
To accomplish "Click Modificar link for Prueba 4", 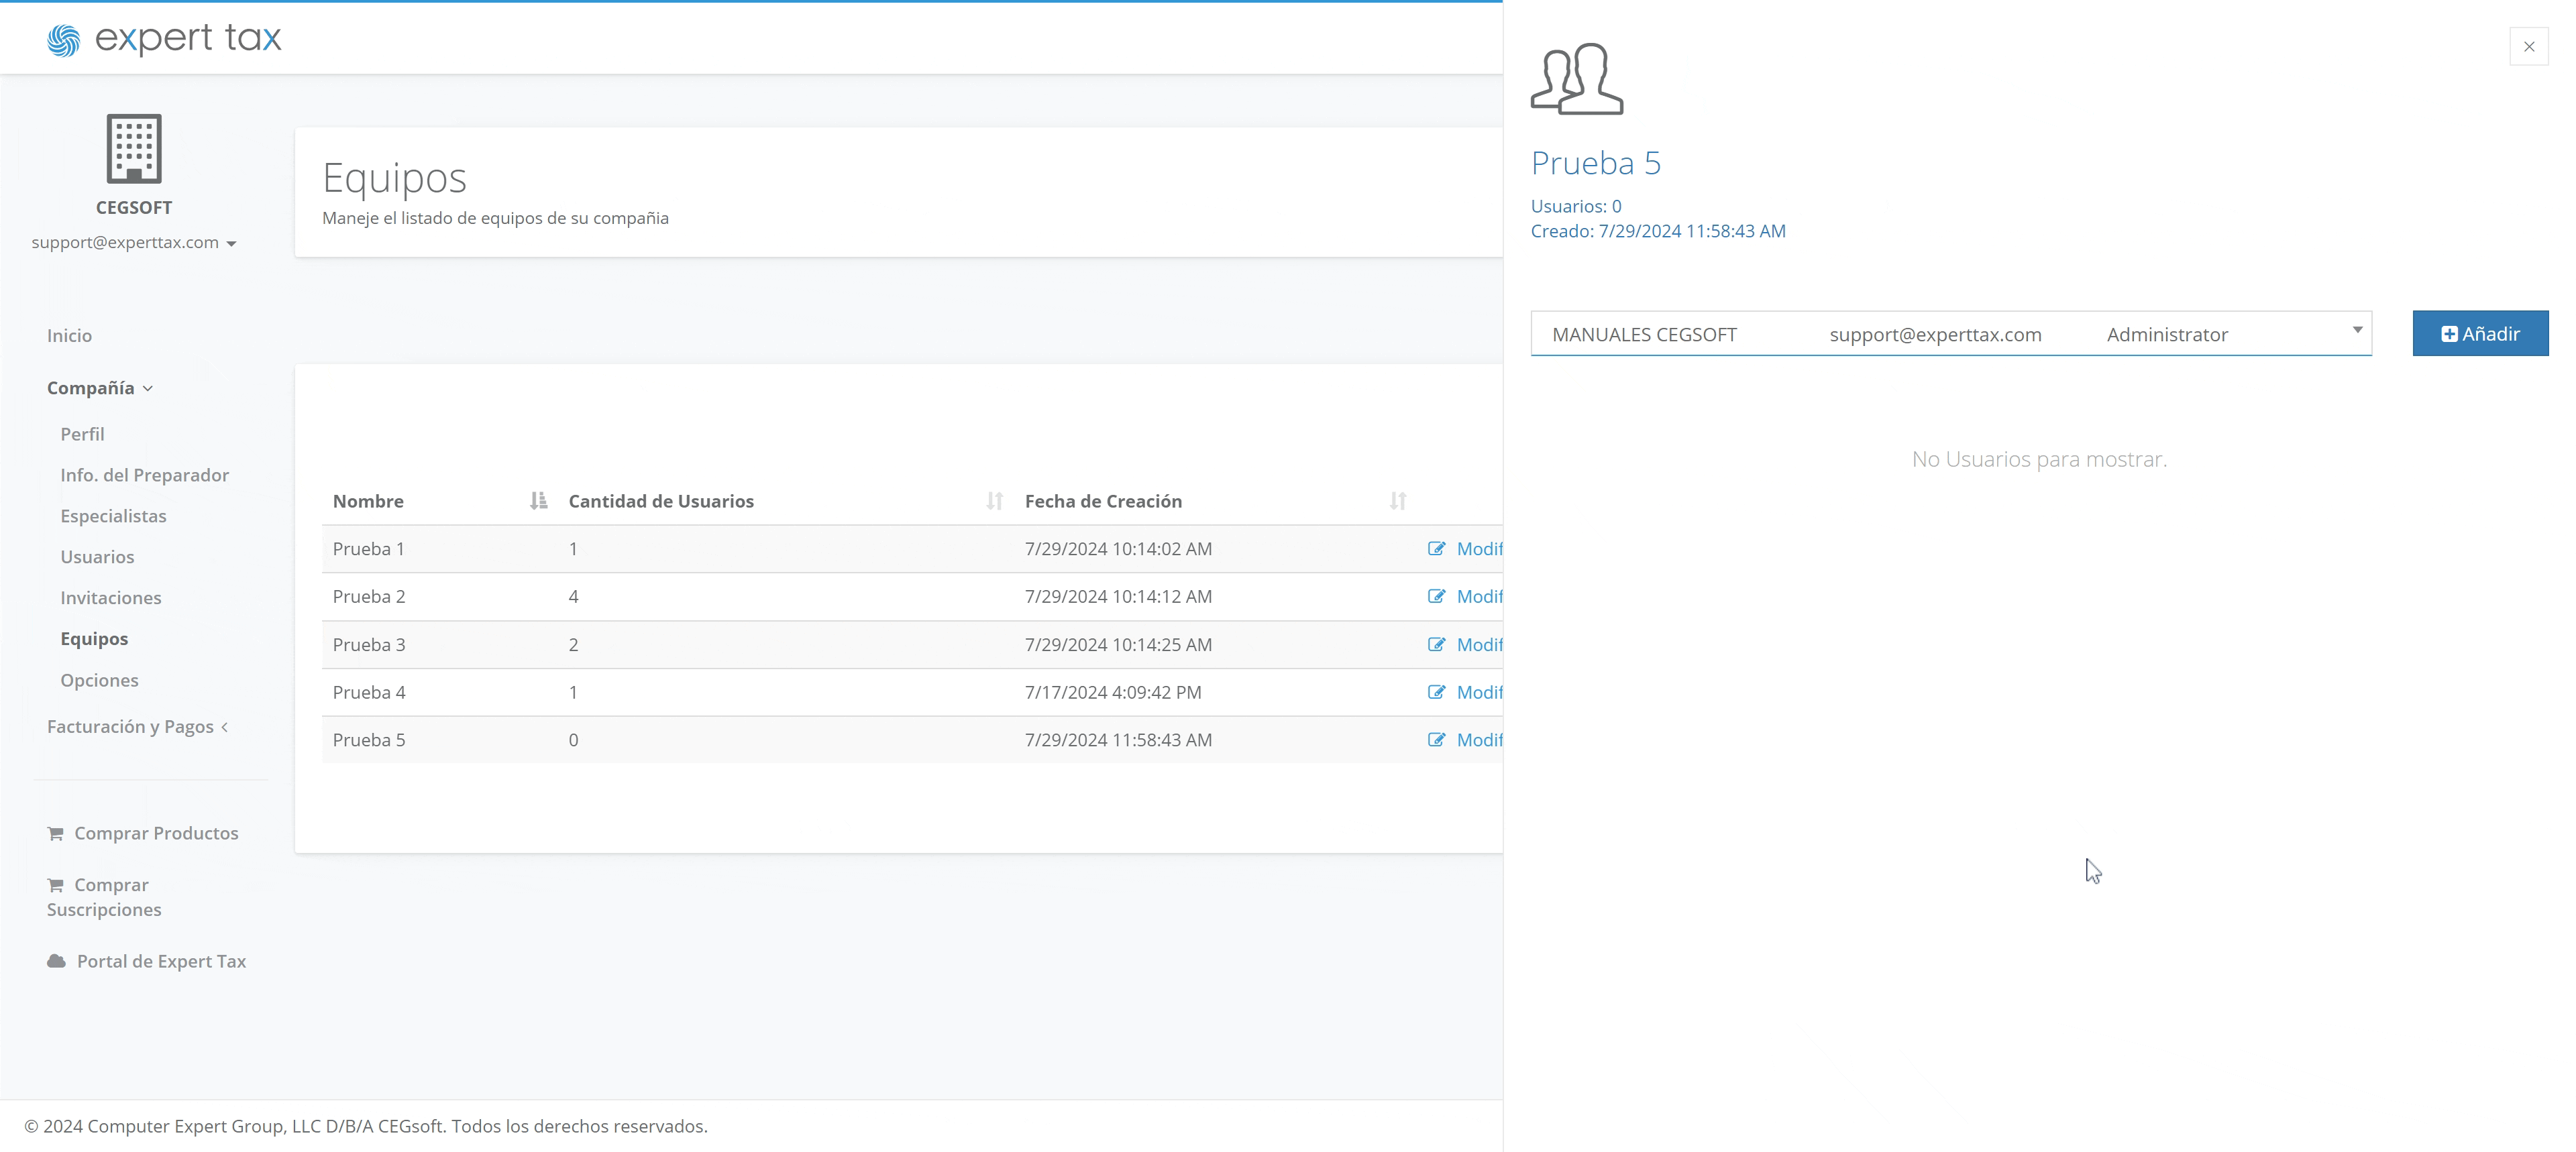I will [x=1480, y=693].
